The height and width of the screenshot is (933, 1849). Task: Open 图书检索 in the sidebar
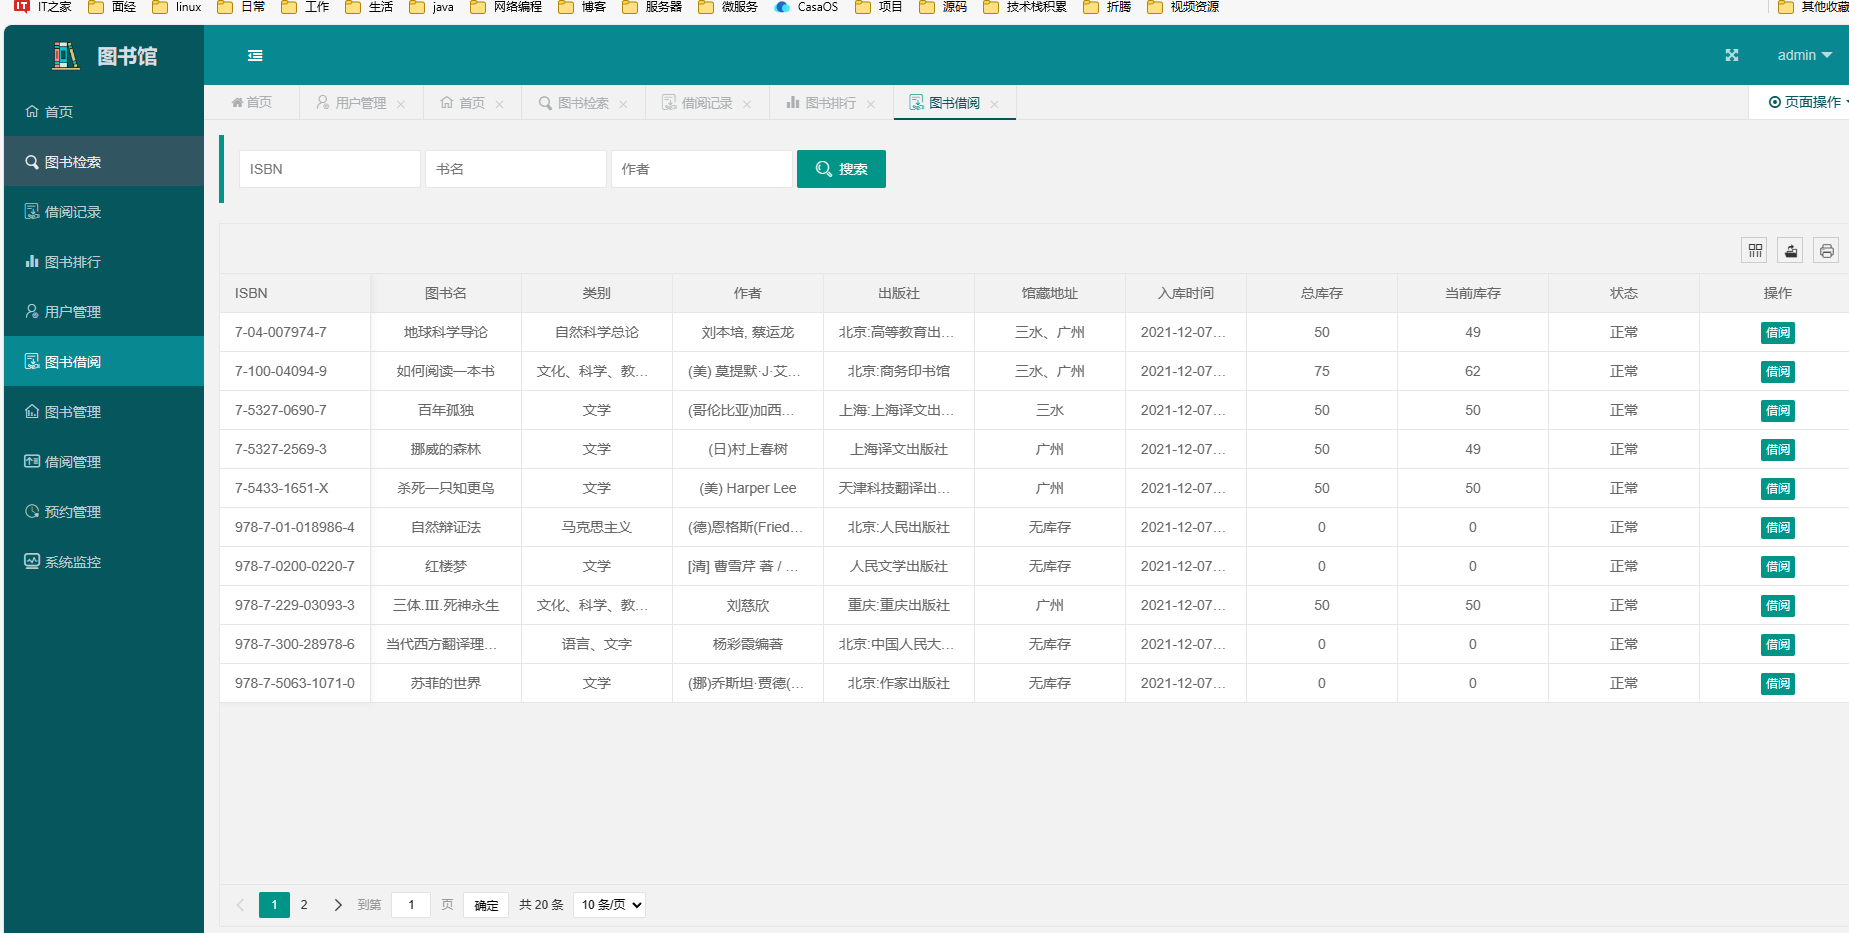[104, 161]
